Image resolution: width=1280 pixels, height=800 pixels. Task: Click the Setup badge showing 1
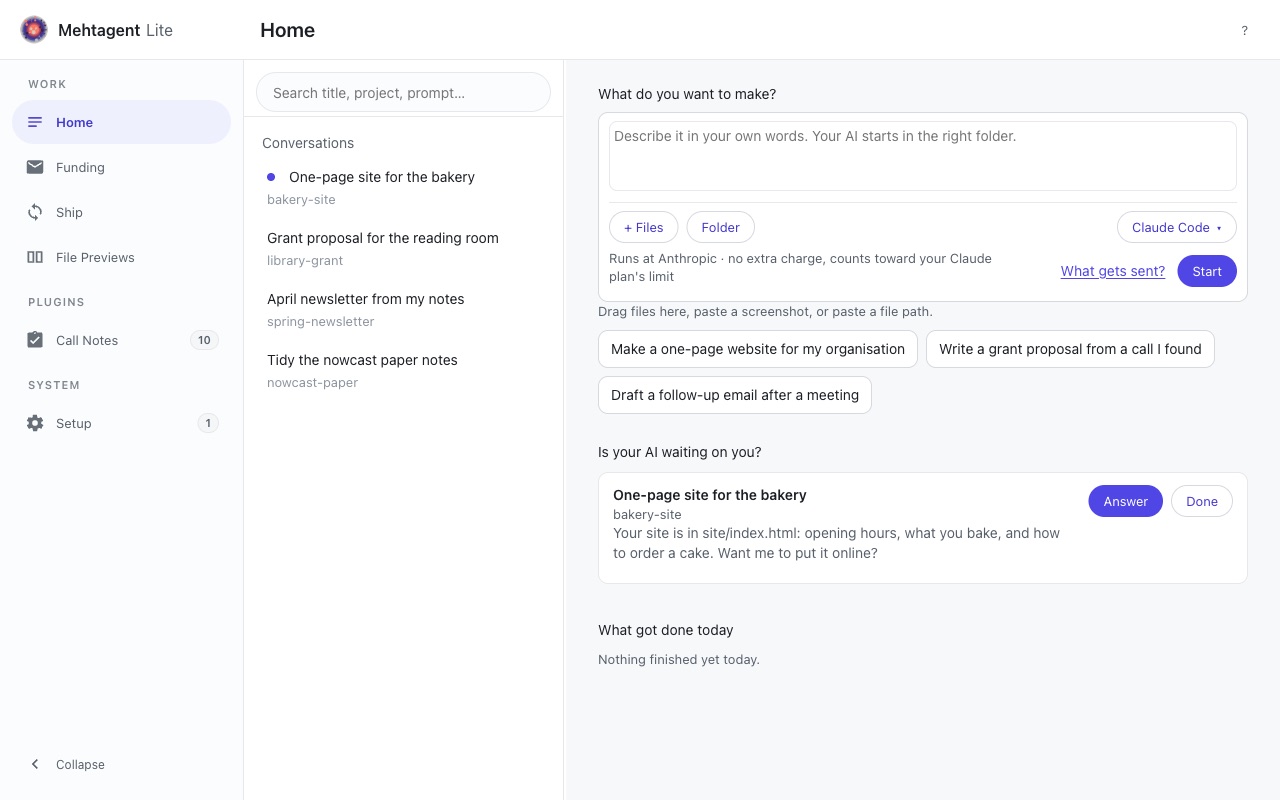[x=208, y=423]
